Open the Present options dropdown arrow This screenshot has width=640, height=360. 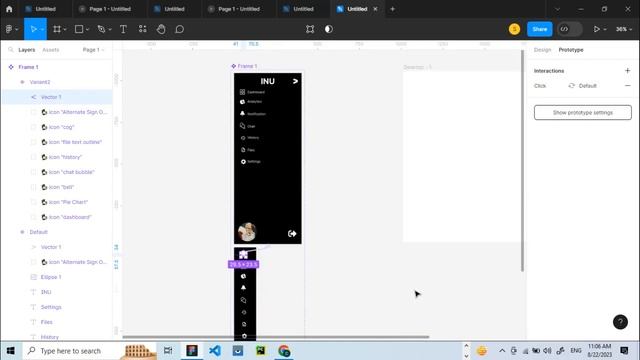point(605,29)
